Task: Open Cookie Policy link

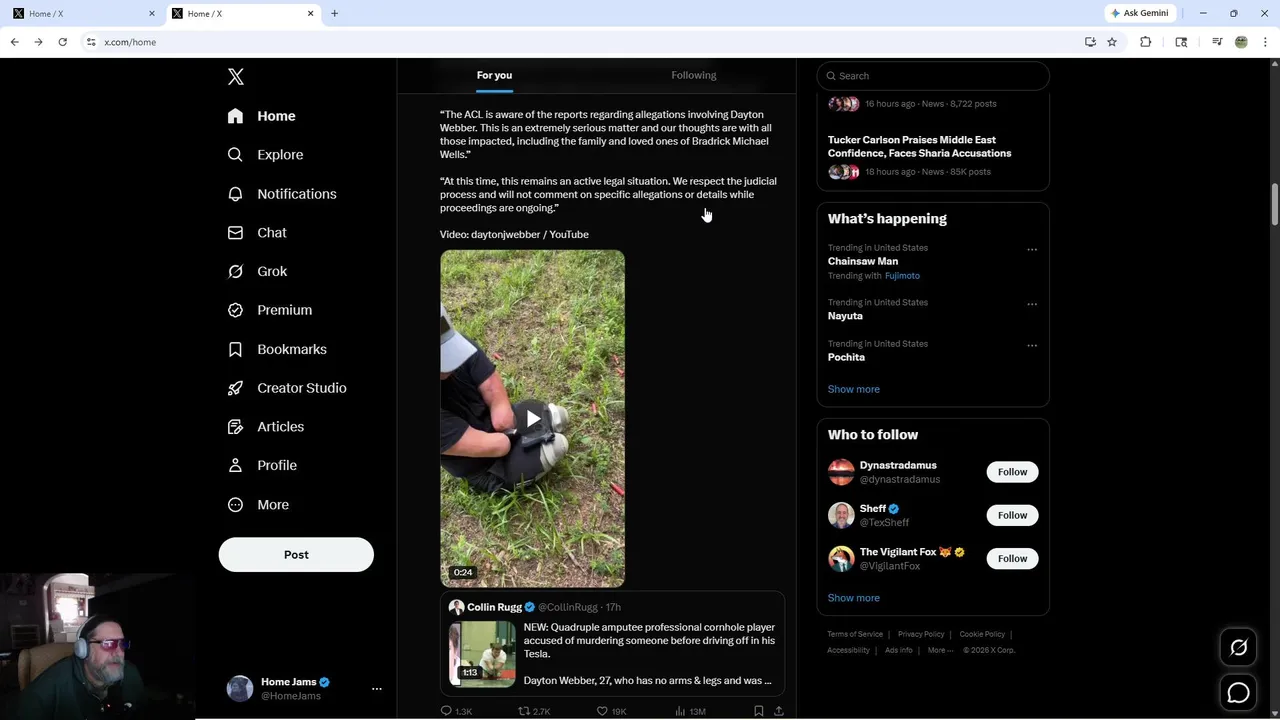Action: click(982, 634)
